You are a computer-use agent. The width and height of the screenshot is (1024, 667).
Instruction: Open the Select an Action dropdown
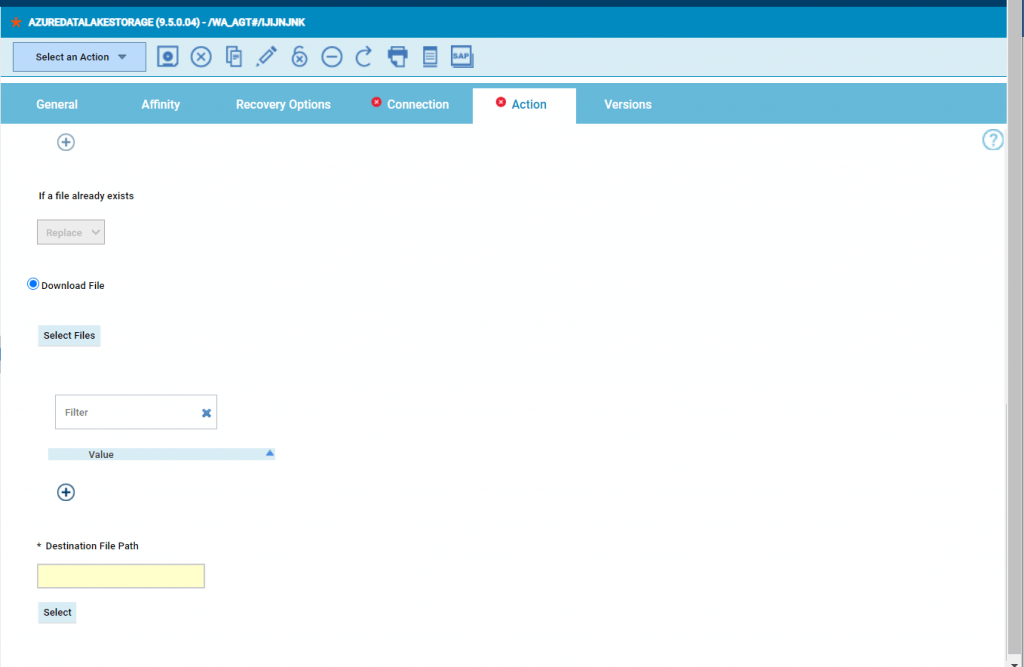78,57
